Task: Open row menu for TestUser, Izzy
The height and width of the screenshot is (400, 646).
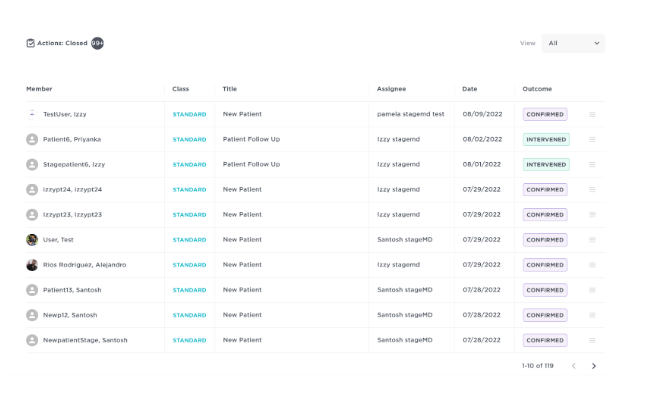Action: (x=592, y=114)
